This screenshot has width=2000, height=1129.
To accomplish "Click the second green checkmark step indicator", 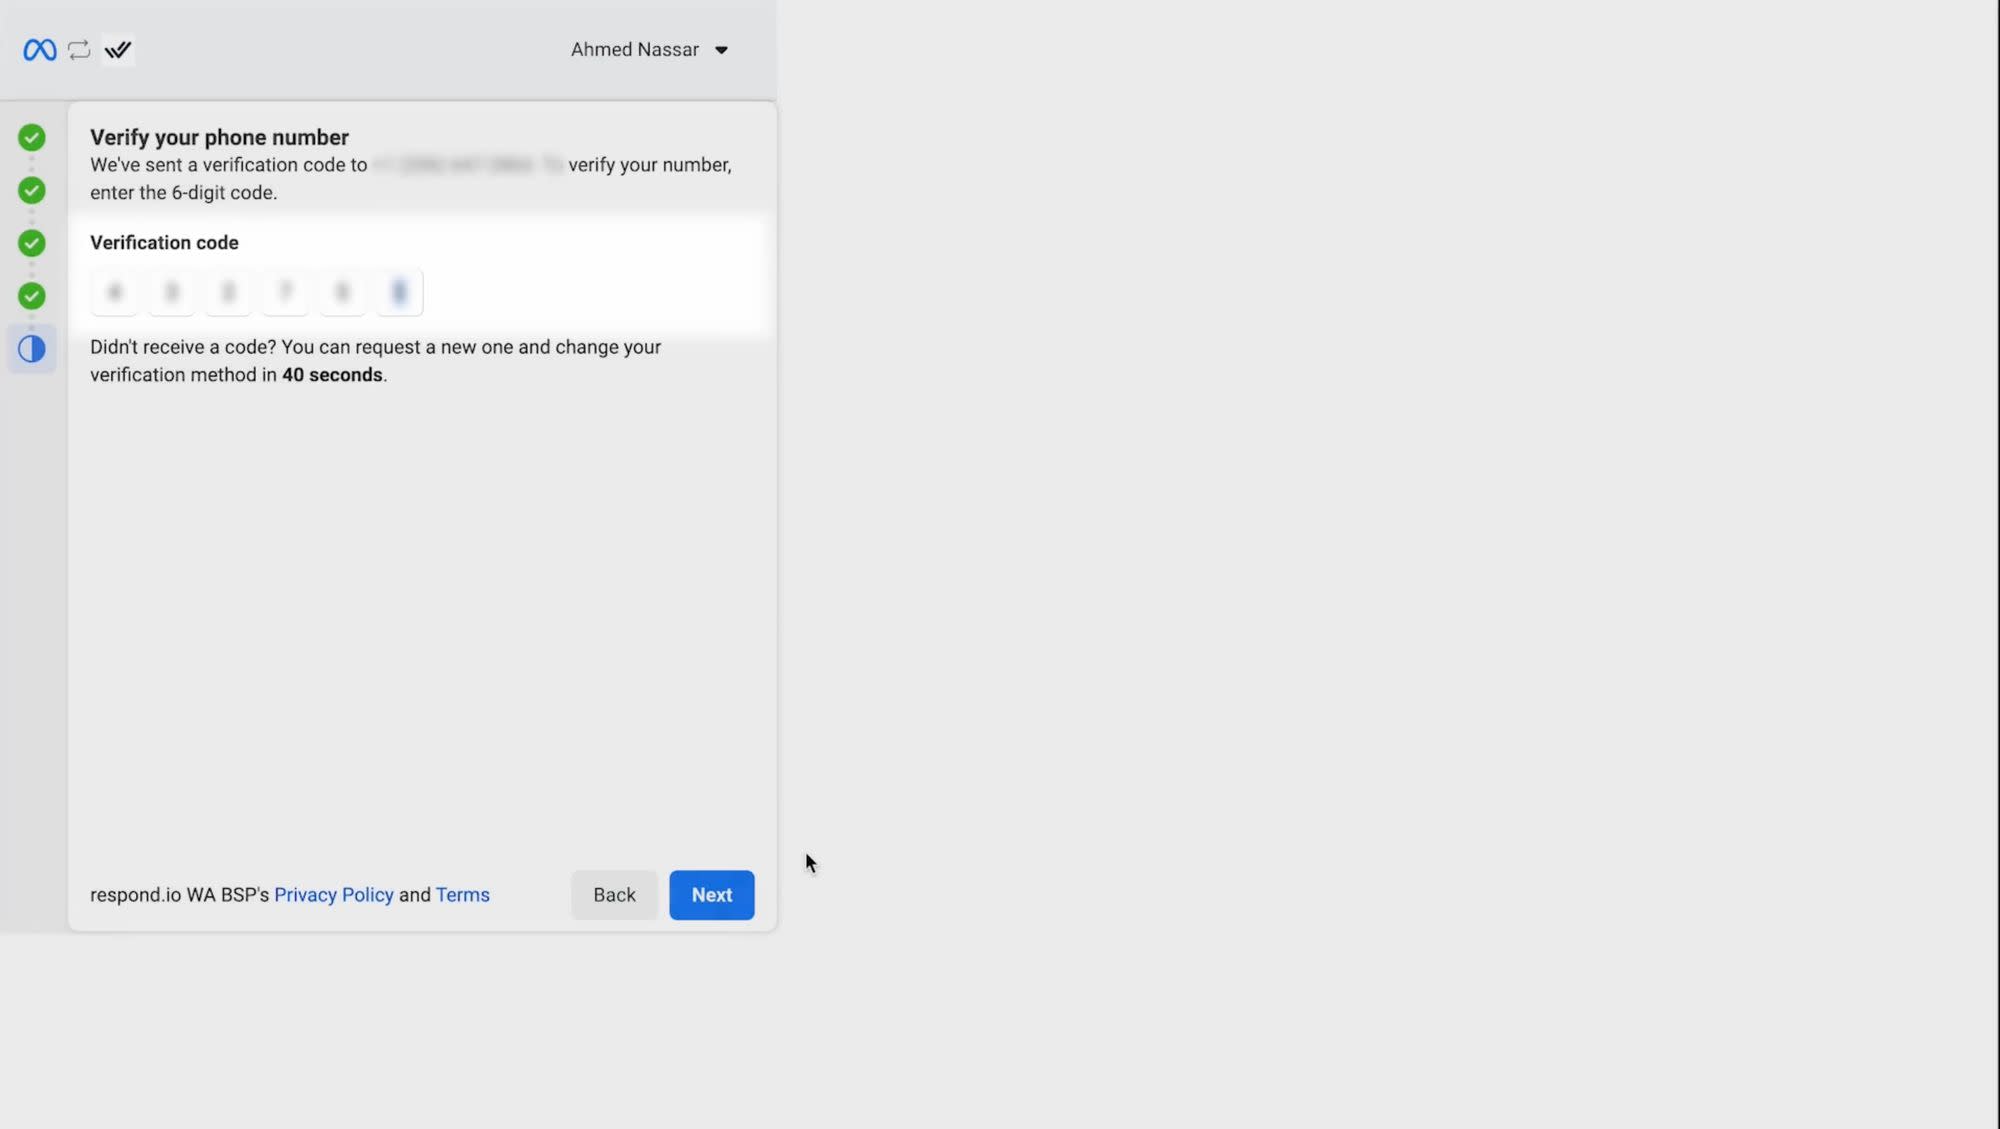I will [32, 191].
